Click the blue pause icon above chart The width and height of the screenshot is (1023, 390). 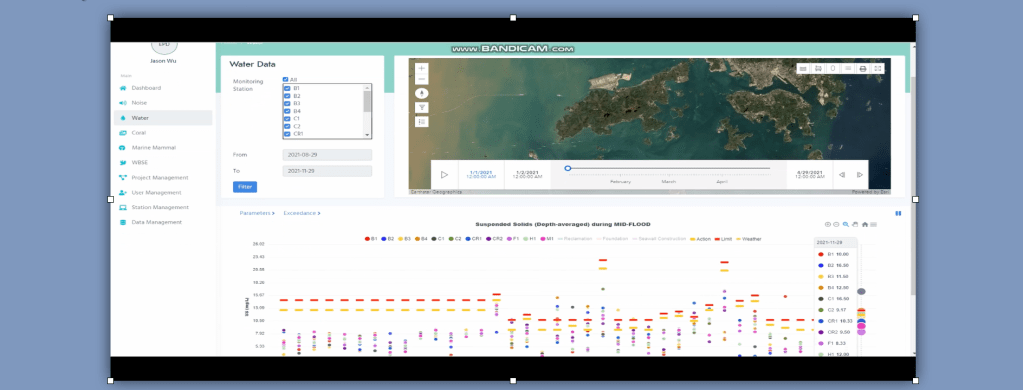(898, 213)
